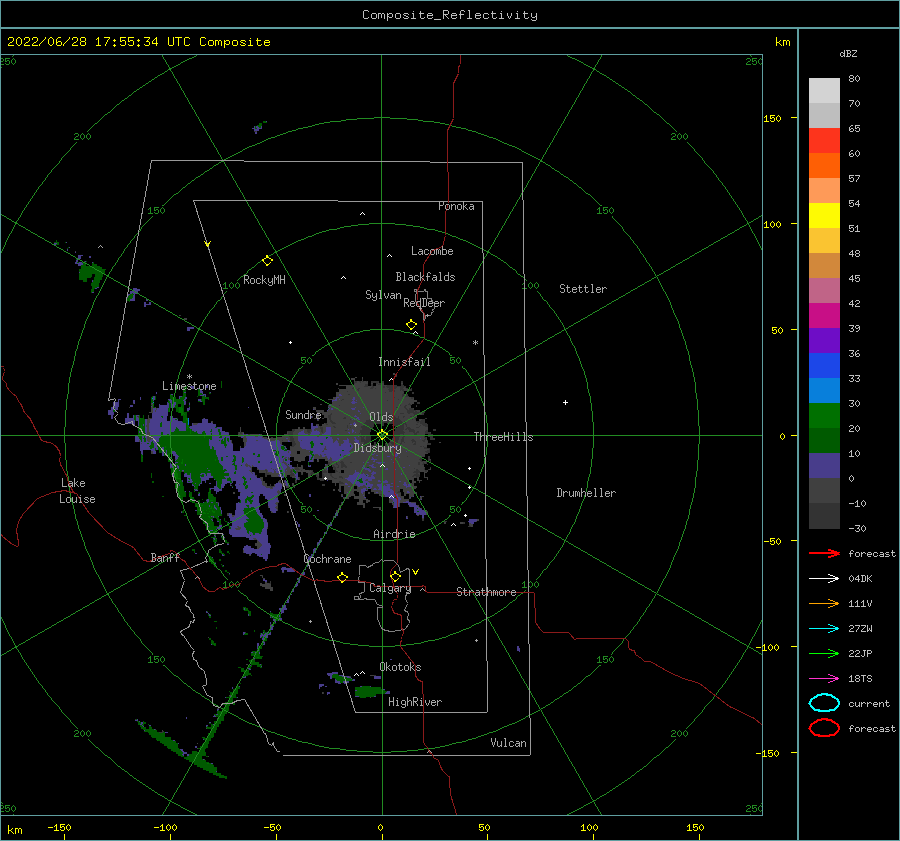This screenshot has height=841, width=900.
Task: Click the Calgary city label
Action: click(390, 588)
